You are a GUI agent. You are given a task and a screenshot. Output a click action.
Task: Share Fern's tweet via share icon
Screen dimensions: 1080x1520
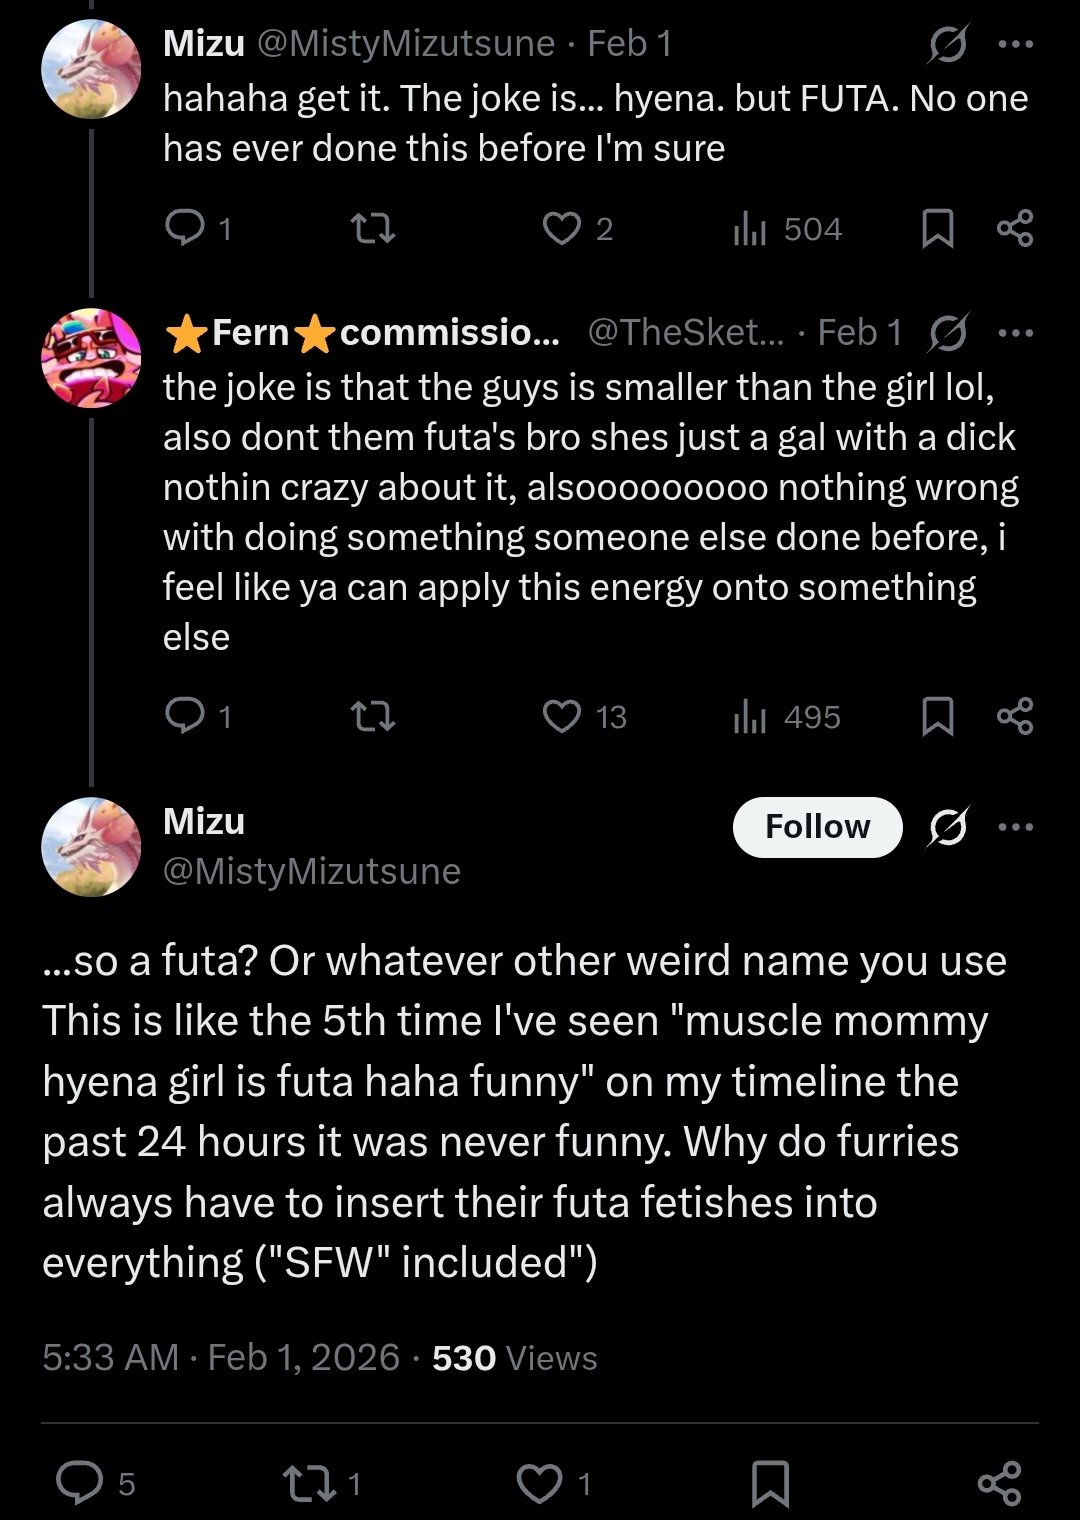1015,716
